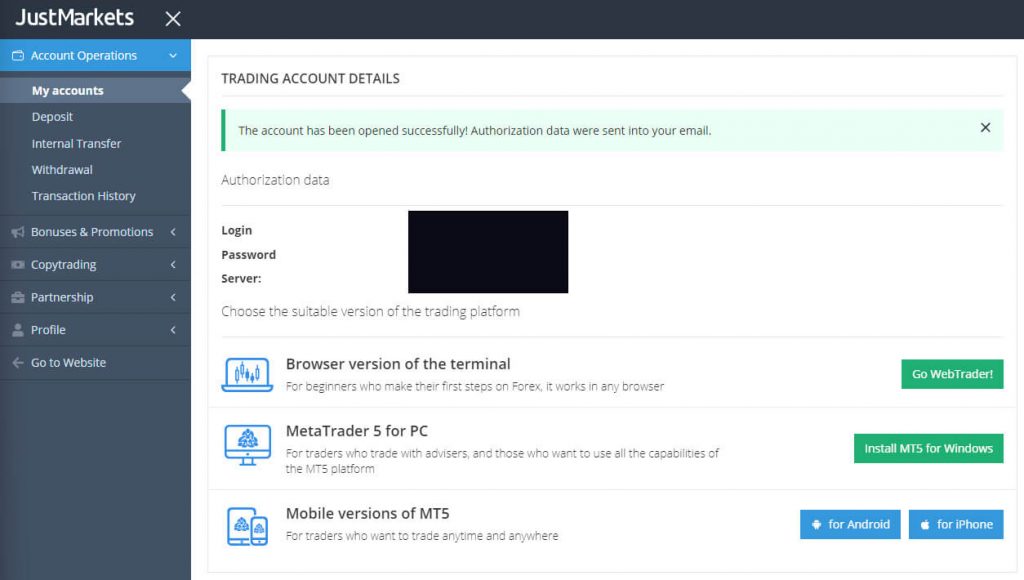Open Transaction History
1024x580 pixels.
(x=83, y=196)
